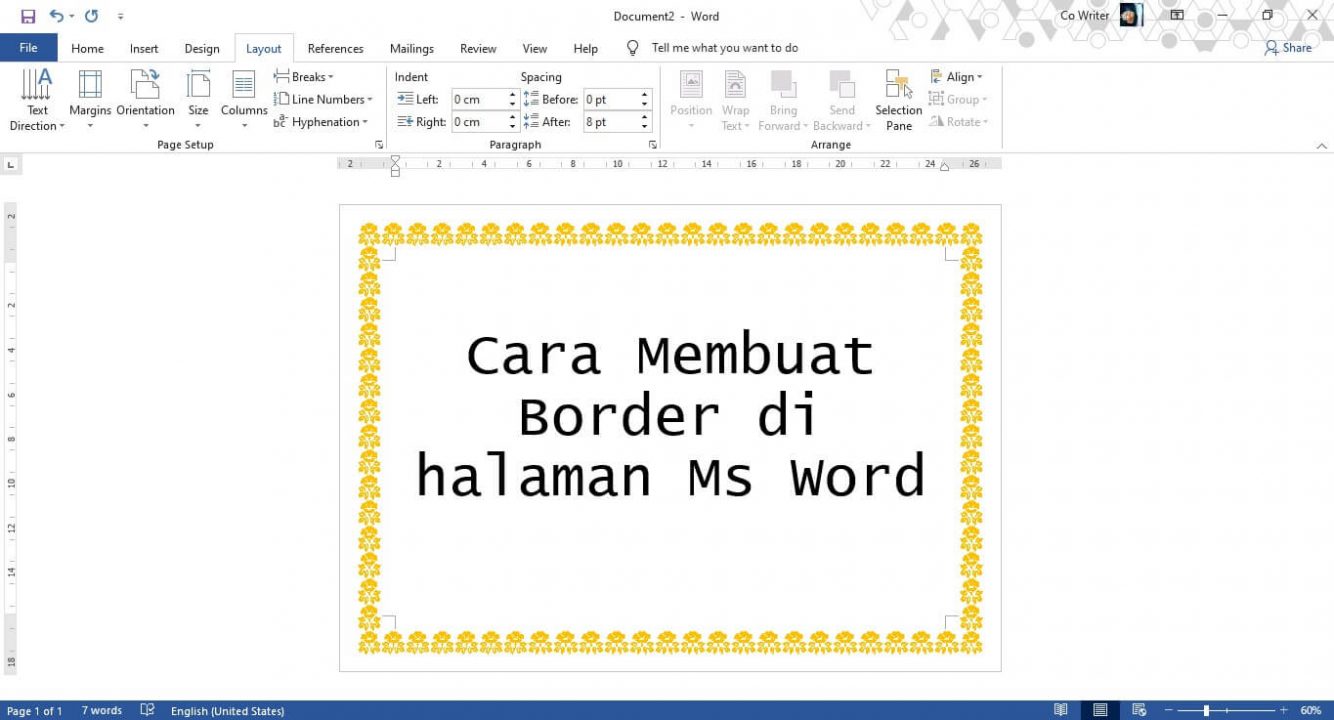Screen dimensions: 1334x720
Task: Click the Hyphenation tool
Action: click(322, 121)
